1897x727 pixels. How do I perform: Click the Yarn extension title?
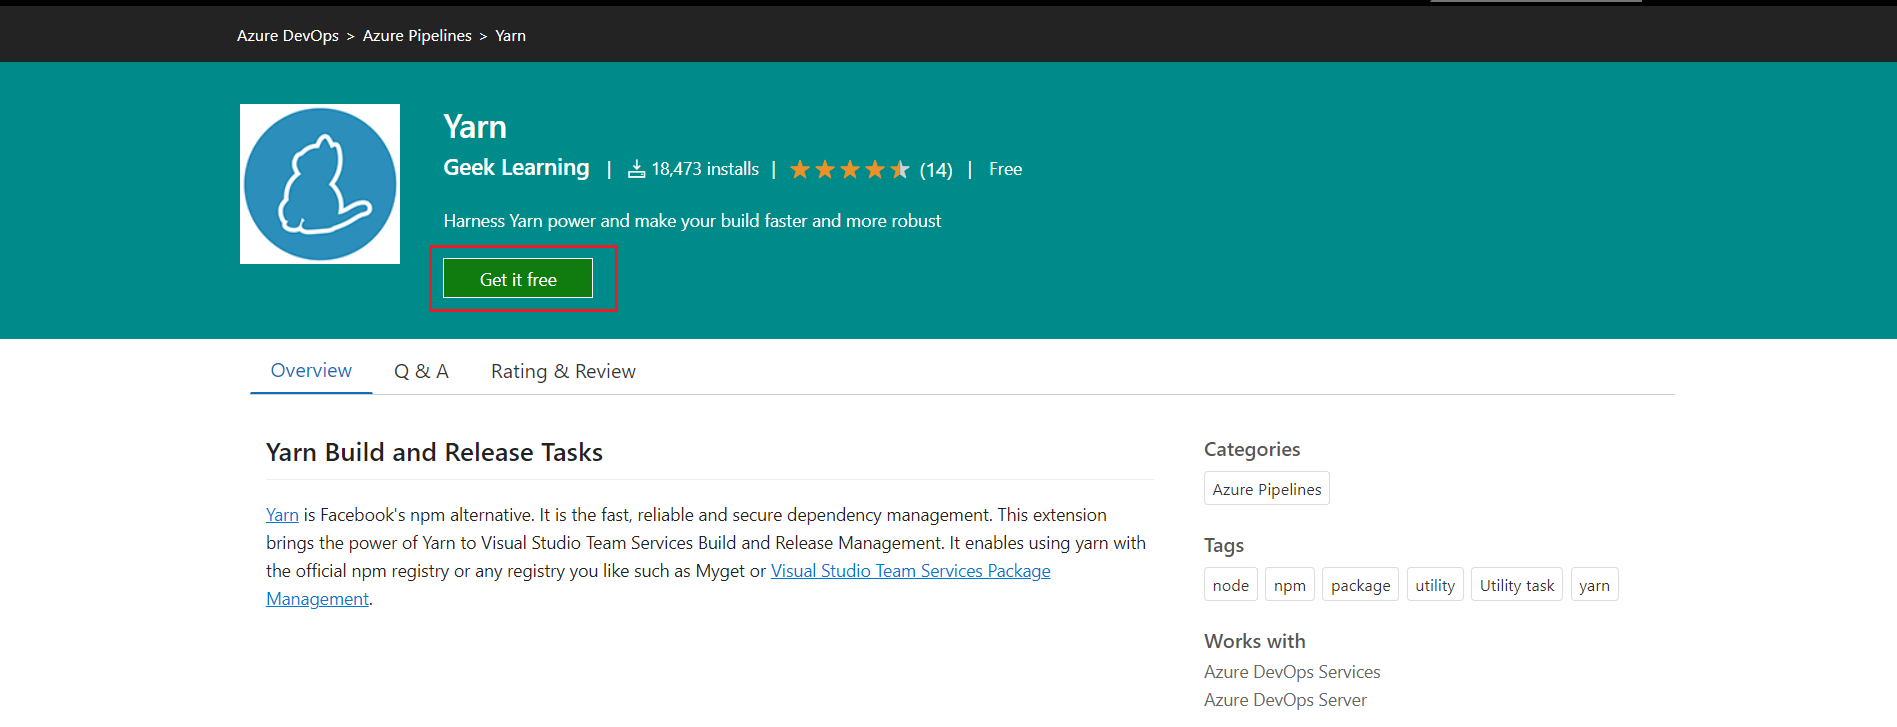pos(475,127)
